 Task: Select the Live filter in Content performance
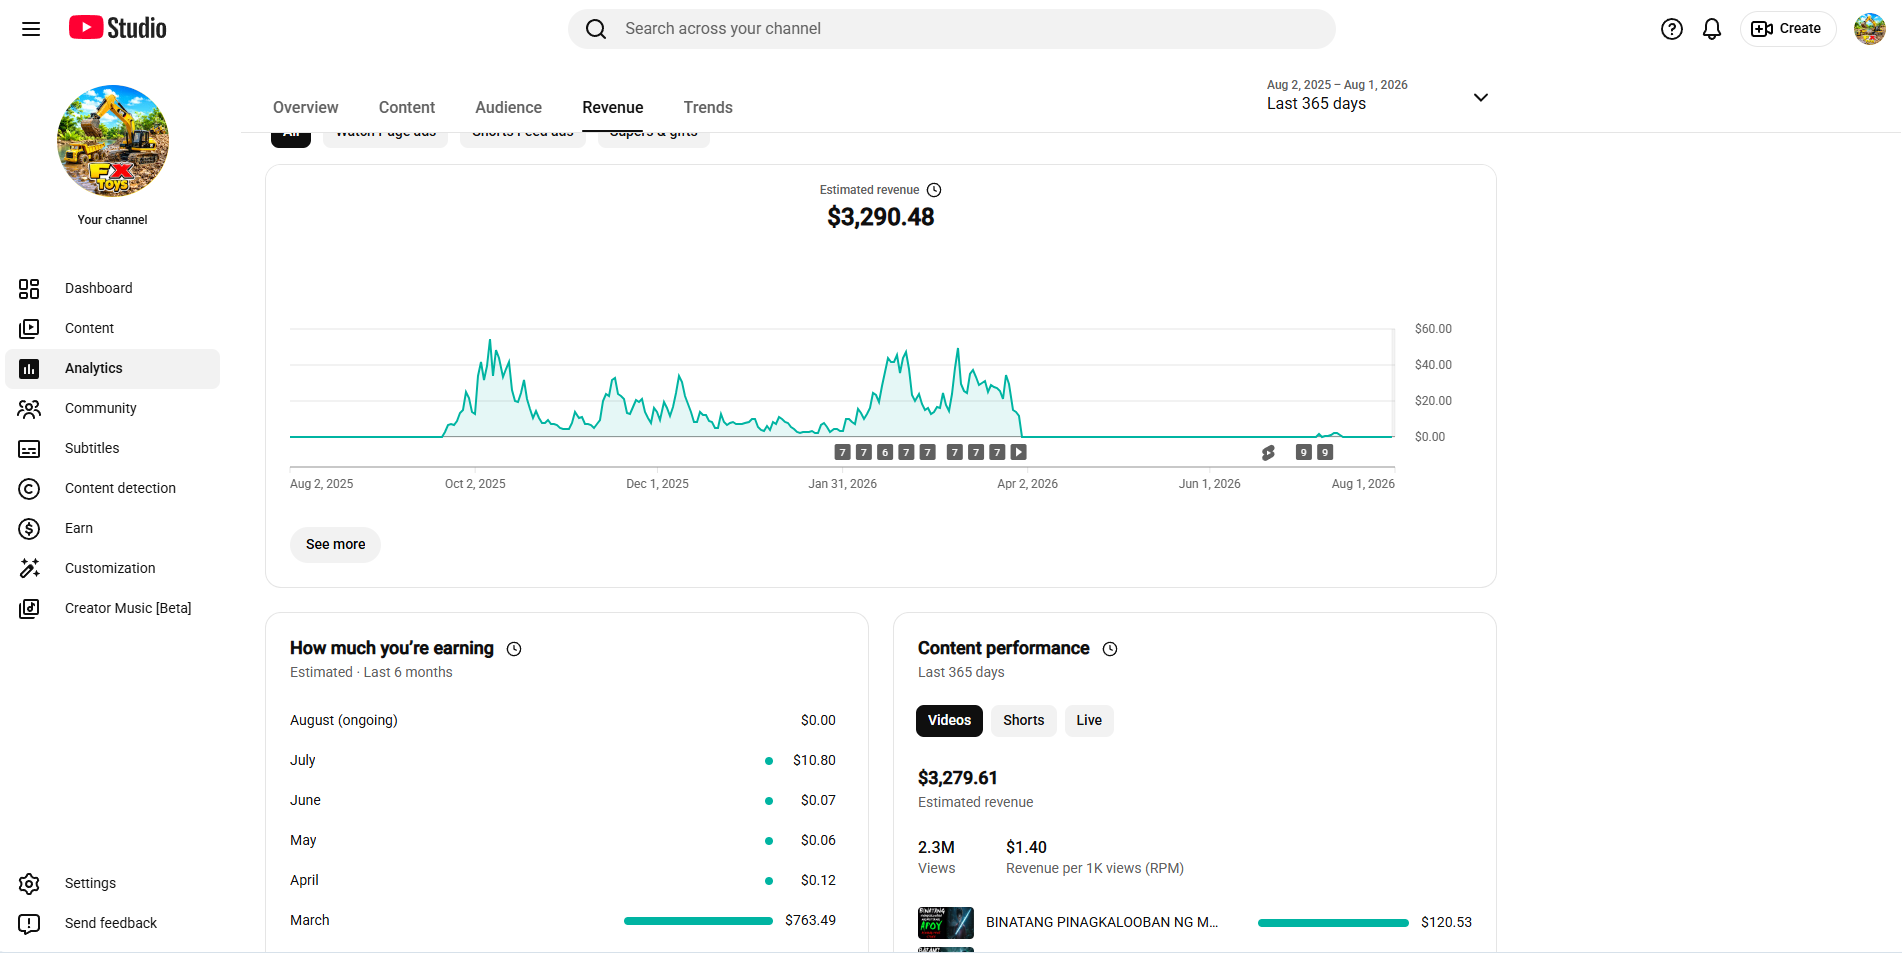tap(1089, 721)
